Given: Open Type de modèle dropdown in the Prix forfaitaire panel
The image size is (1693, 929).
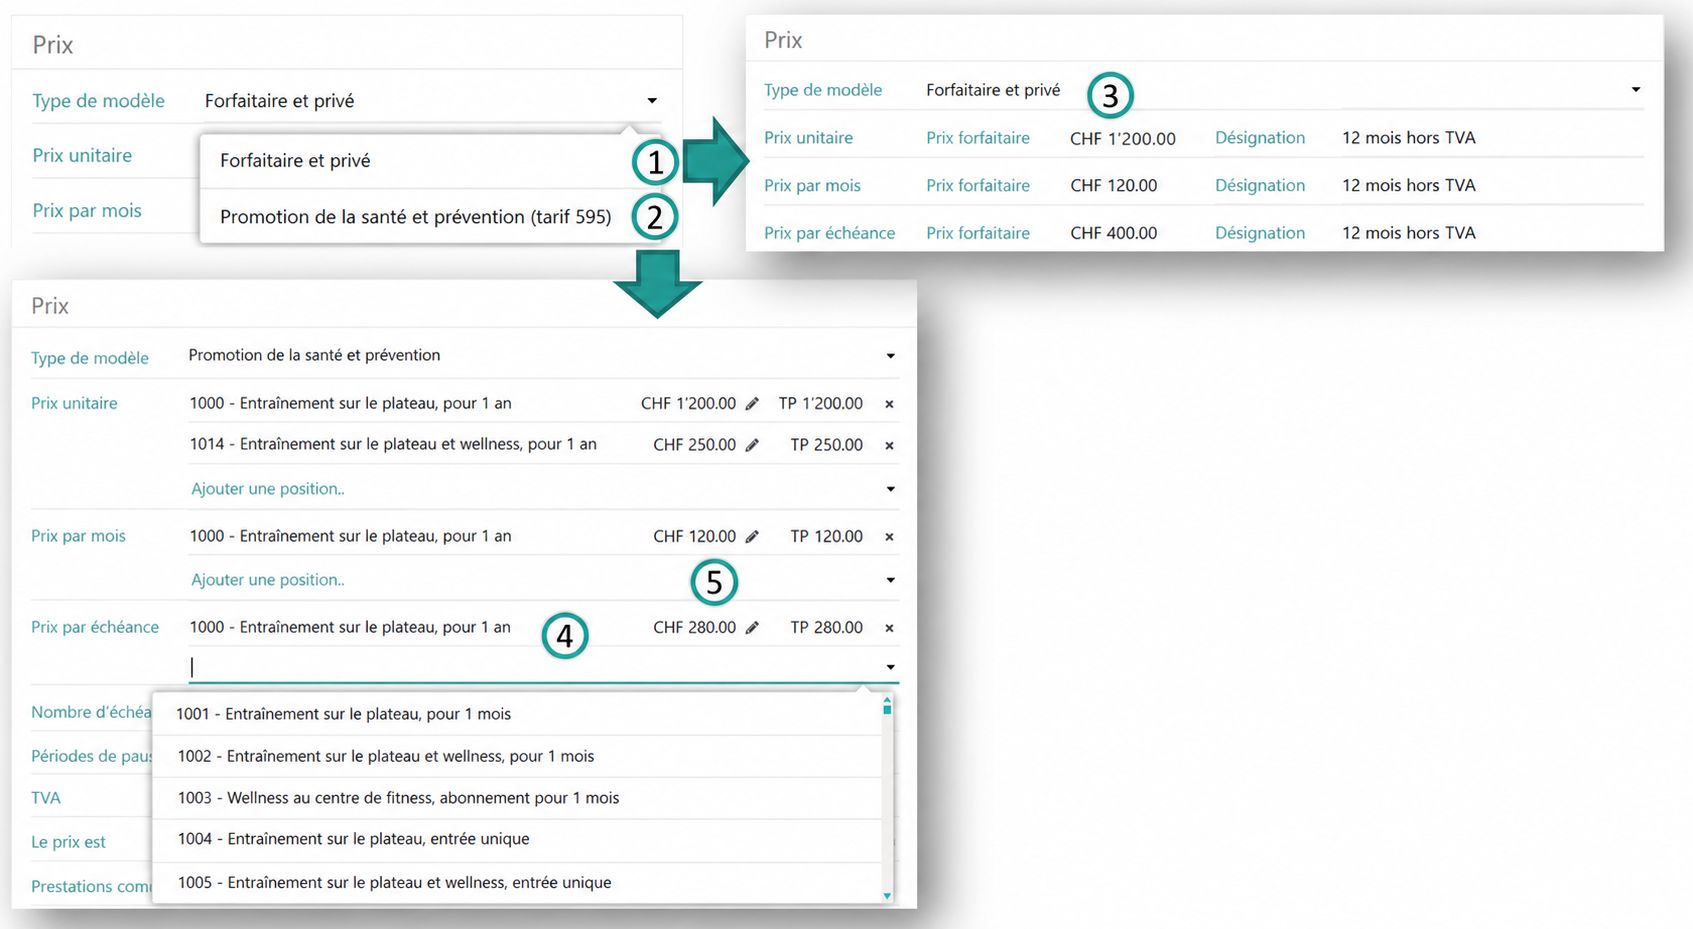Looking at the screenshot, I should click(x=1636, y=90).
